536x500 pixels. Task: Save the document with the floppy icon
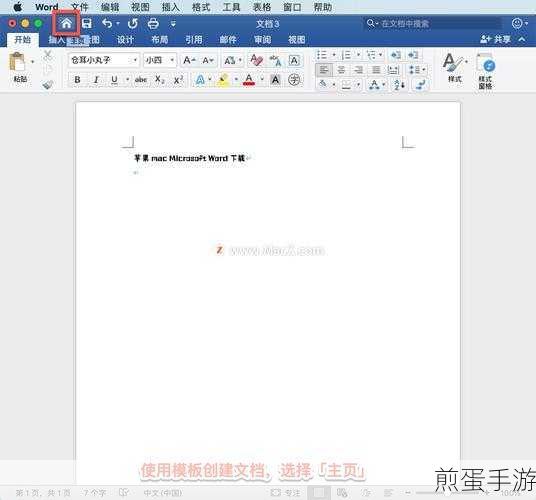(x=87, y=24)
